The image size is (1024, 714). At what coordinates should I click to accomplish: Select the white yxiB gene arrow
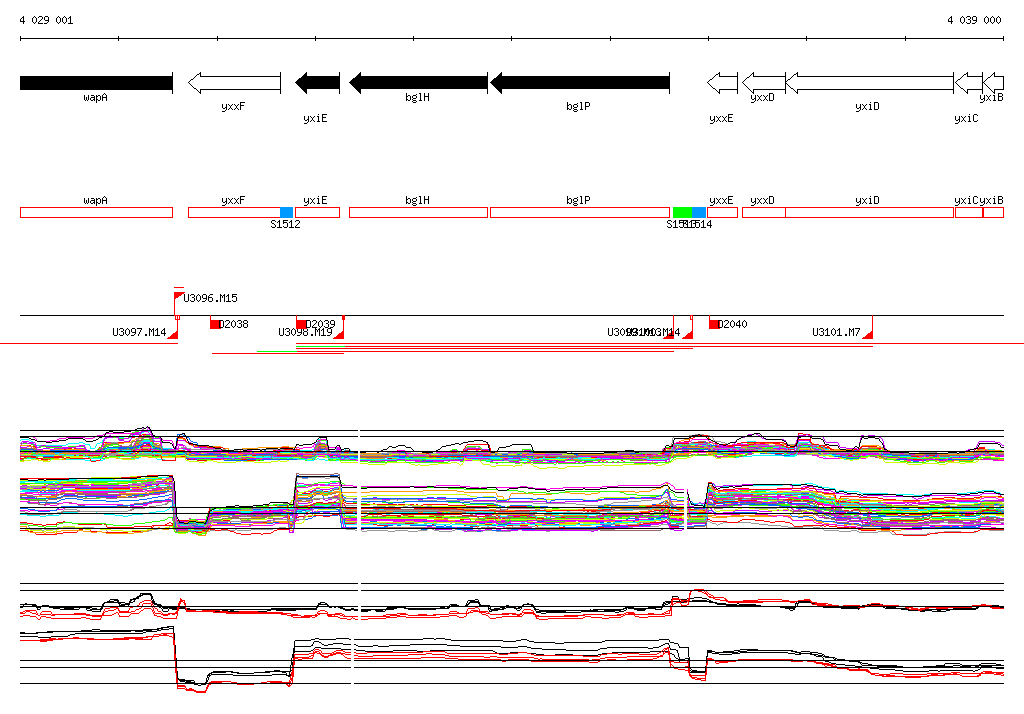tap(993, 83)
